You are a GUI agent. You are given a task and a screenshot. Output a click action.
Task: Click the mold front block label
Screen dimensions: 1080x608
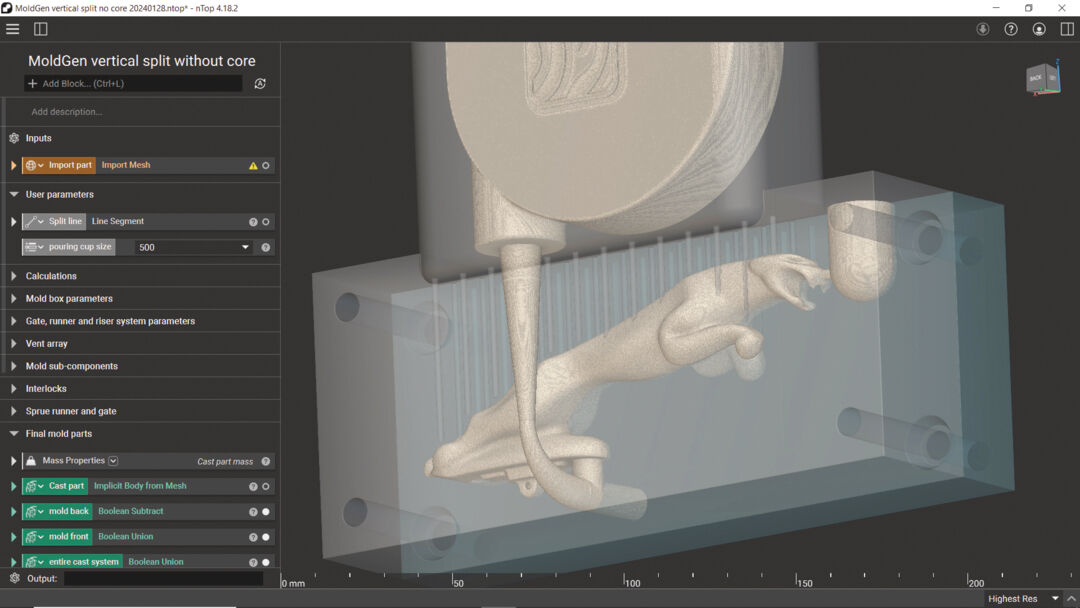point(69,537)
